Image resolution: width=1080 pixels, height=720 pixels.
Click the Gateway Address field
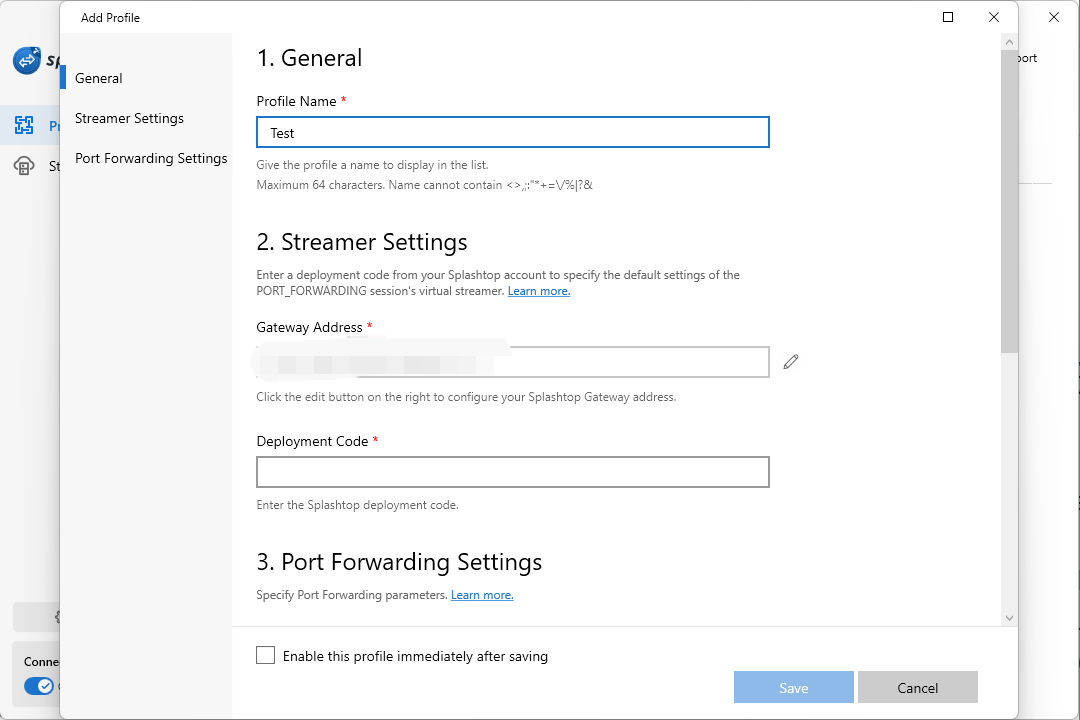pos(512,362)
